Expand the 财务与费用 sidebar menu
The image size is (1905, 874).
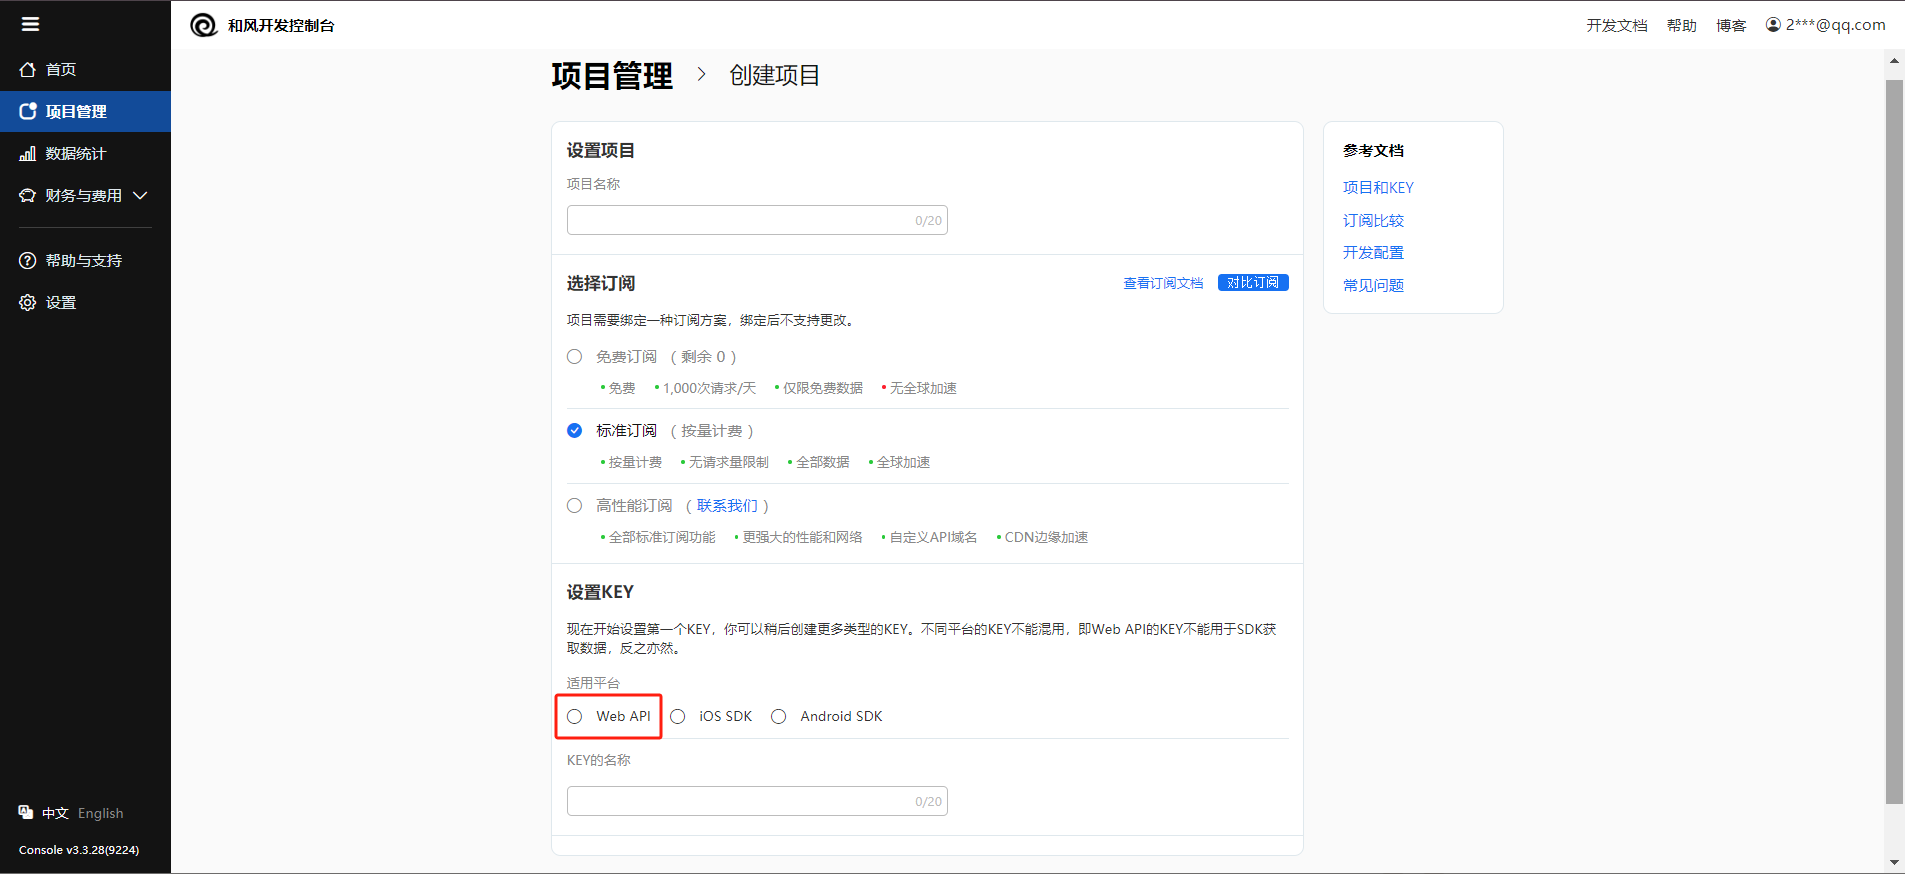point(84,196)
